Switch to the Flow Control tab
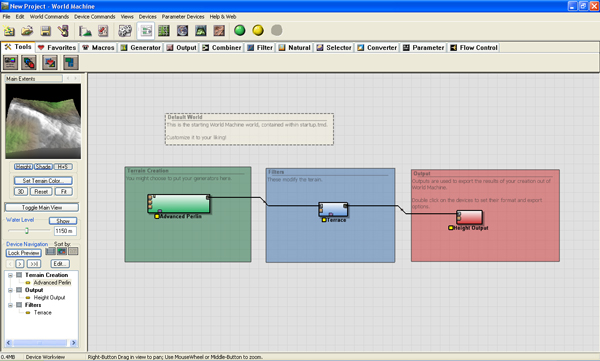This screenshot has width=600, height=361. point(474,47)
